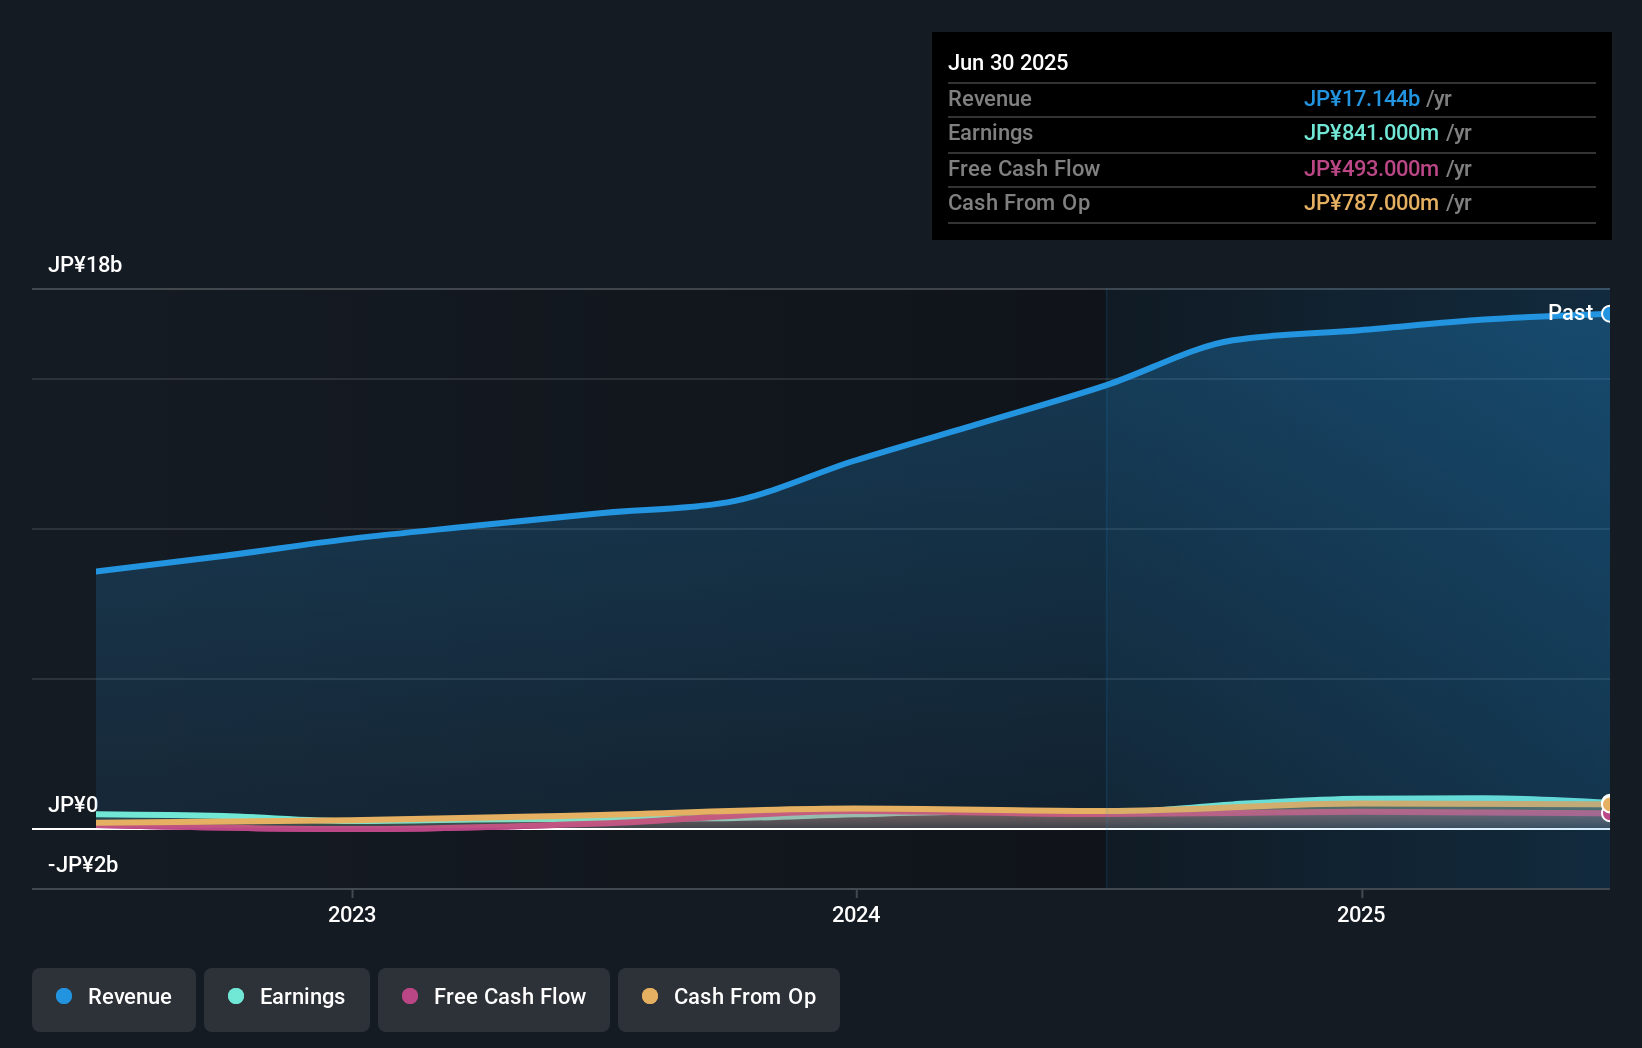Click the pink Free Cash Flow legend dot

coord(410,997)
